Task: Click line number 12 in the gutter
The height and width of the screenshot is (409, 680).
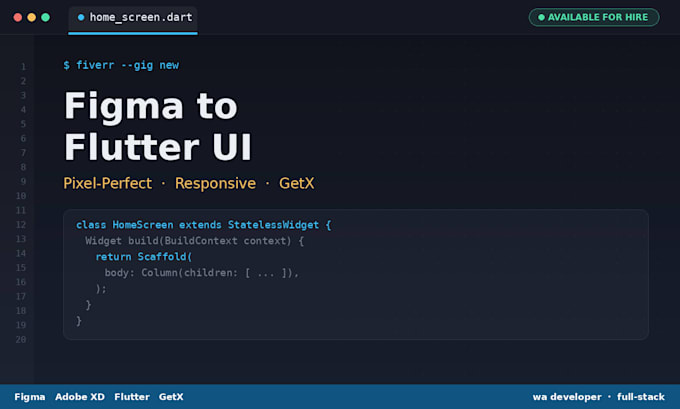Action: click(x=21, y=225)
